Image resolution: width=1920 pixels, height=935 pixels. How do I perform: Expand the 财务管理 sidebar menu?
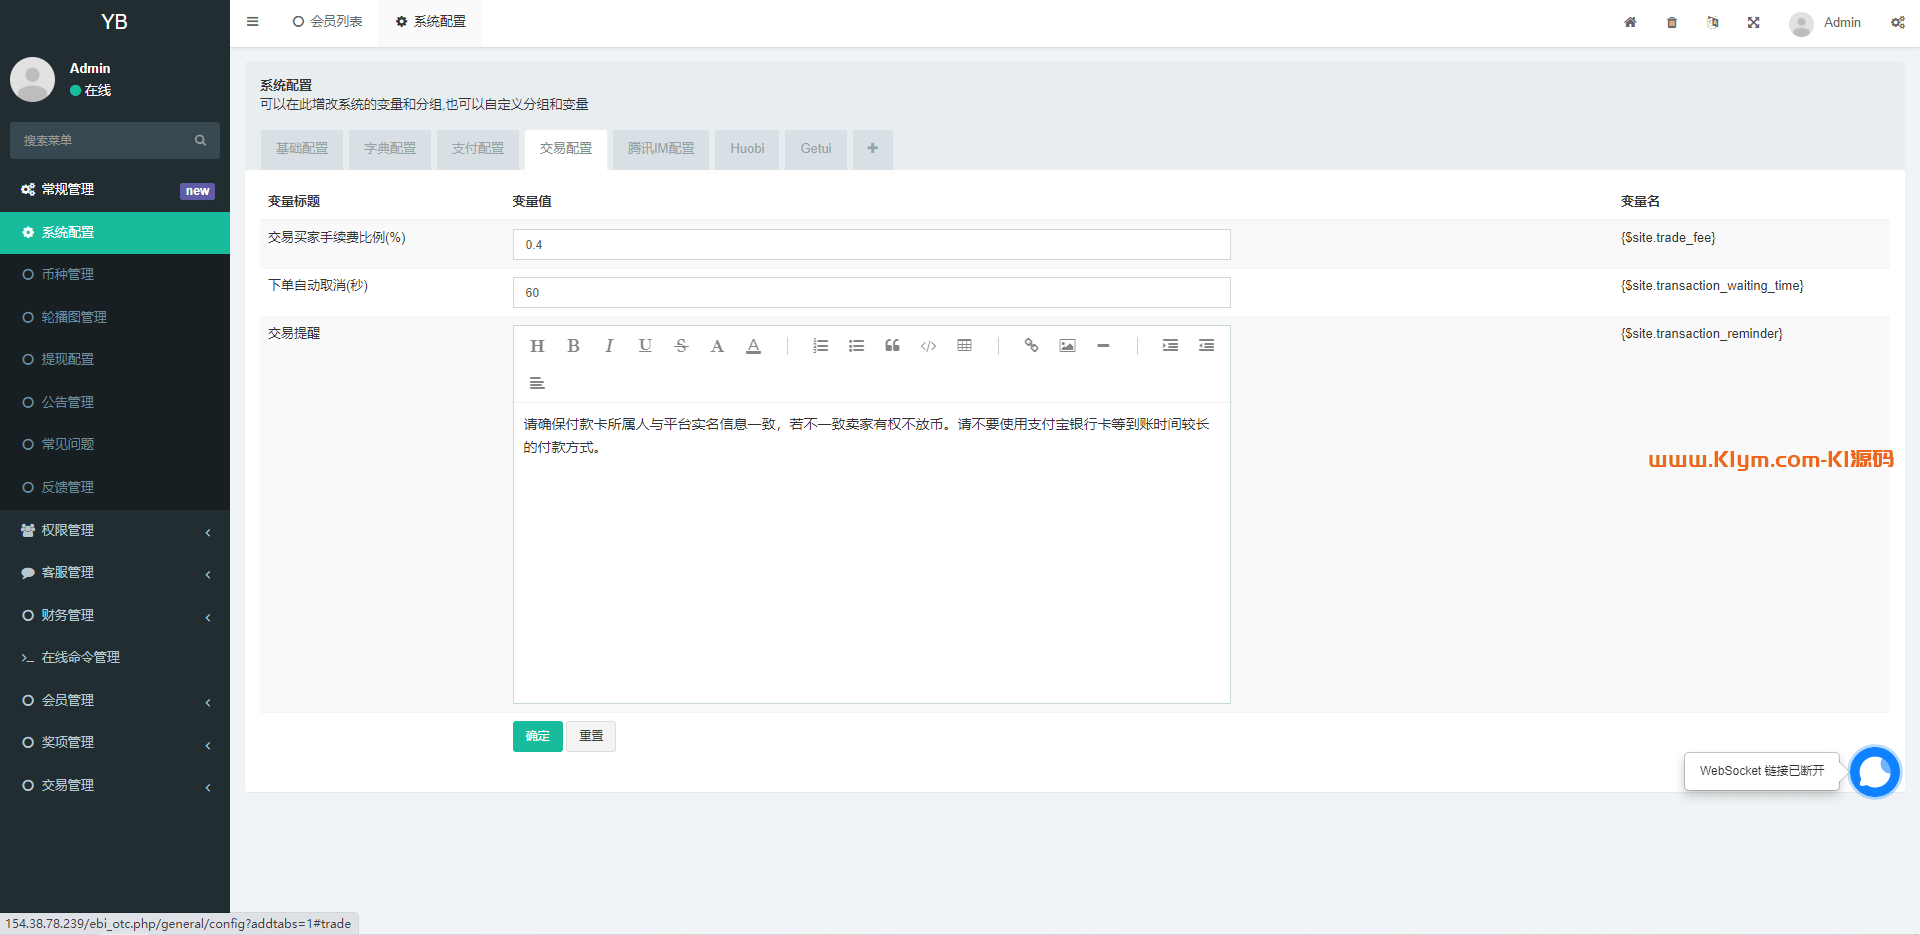point(115,615)
